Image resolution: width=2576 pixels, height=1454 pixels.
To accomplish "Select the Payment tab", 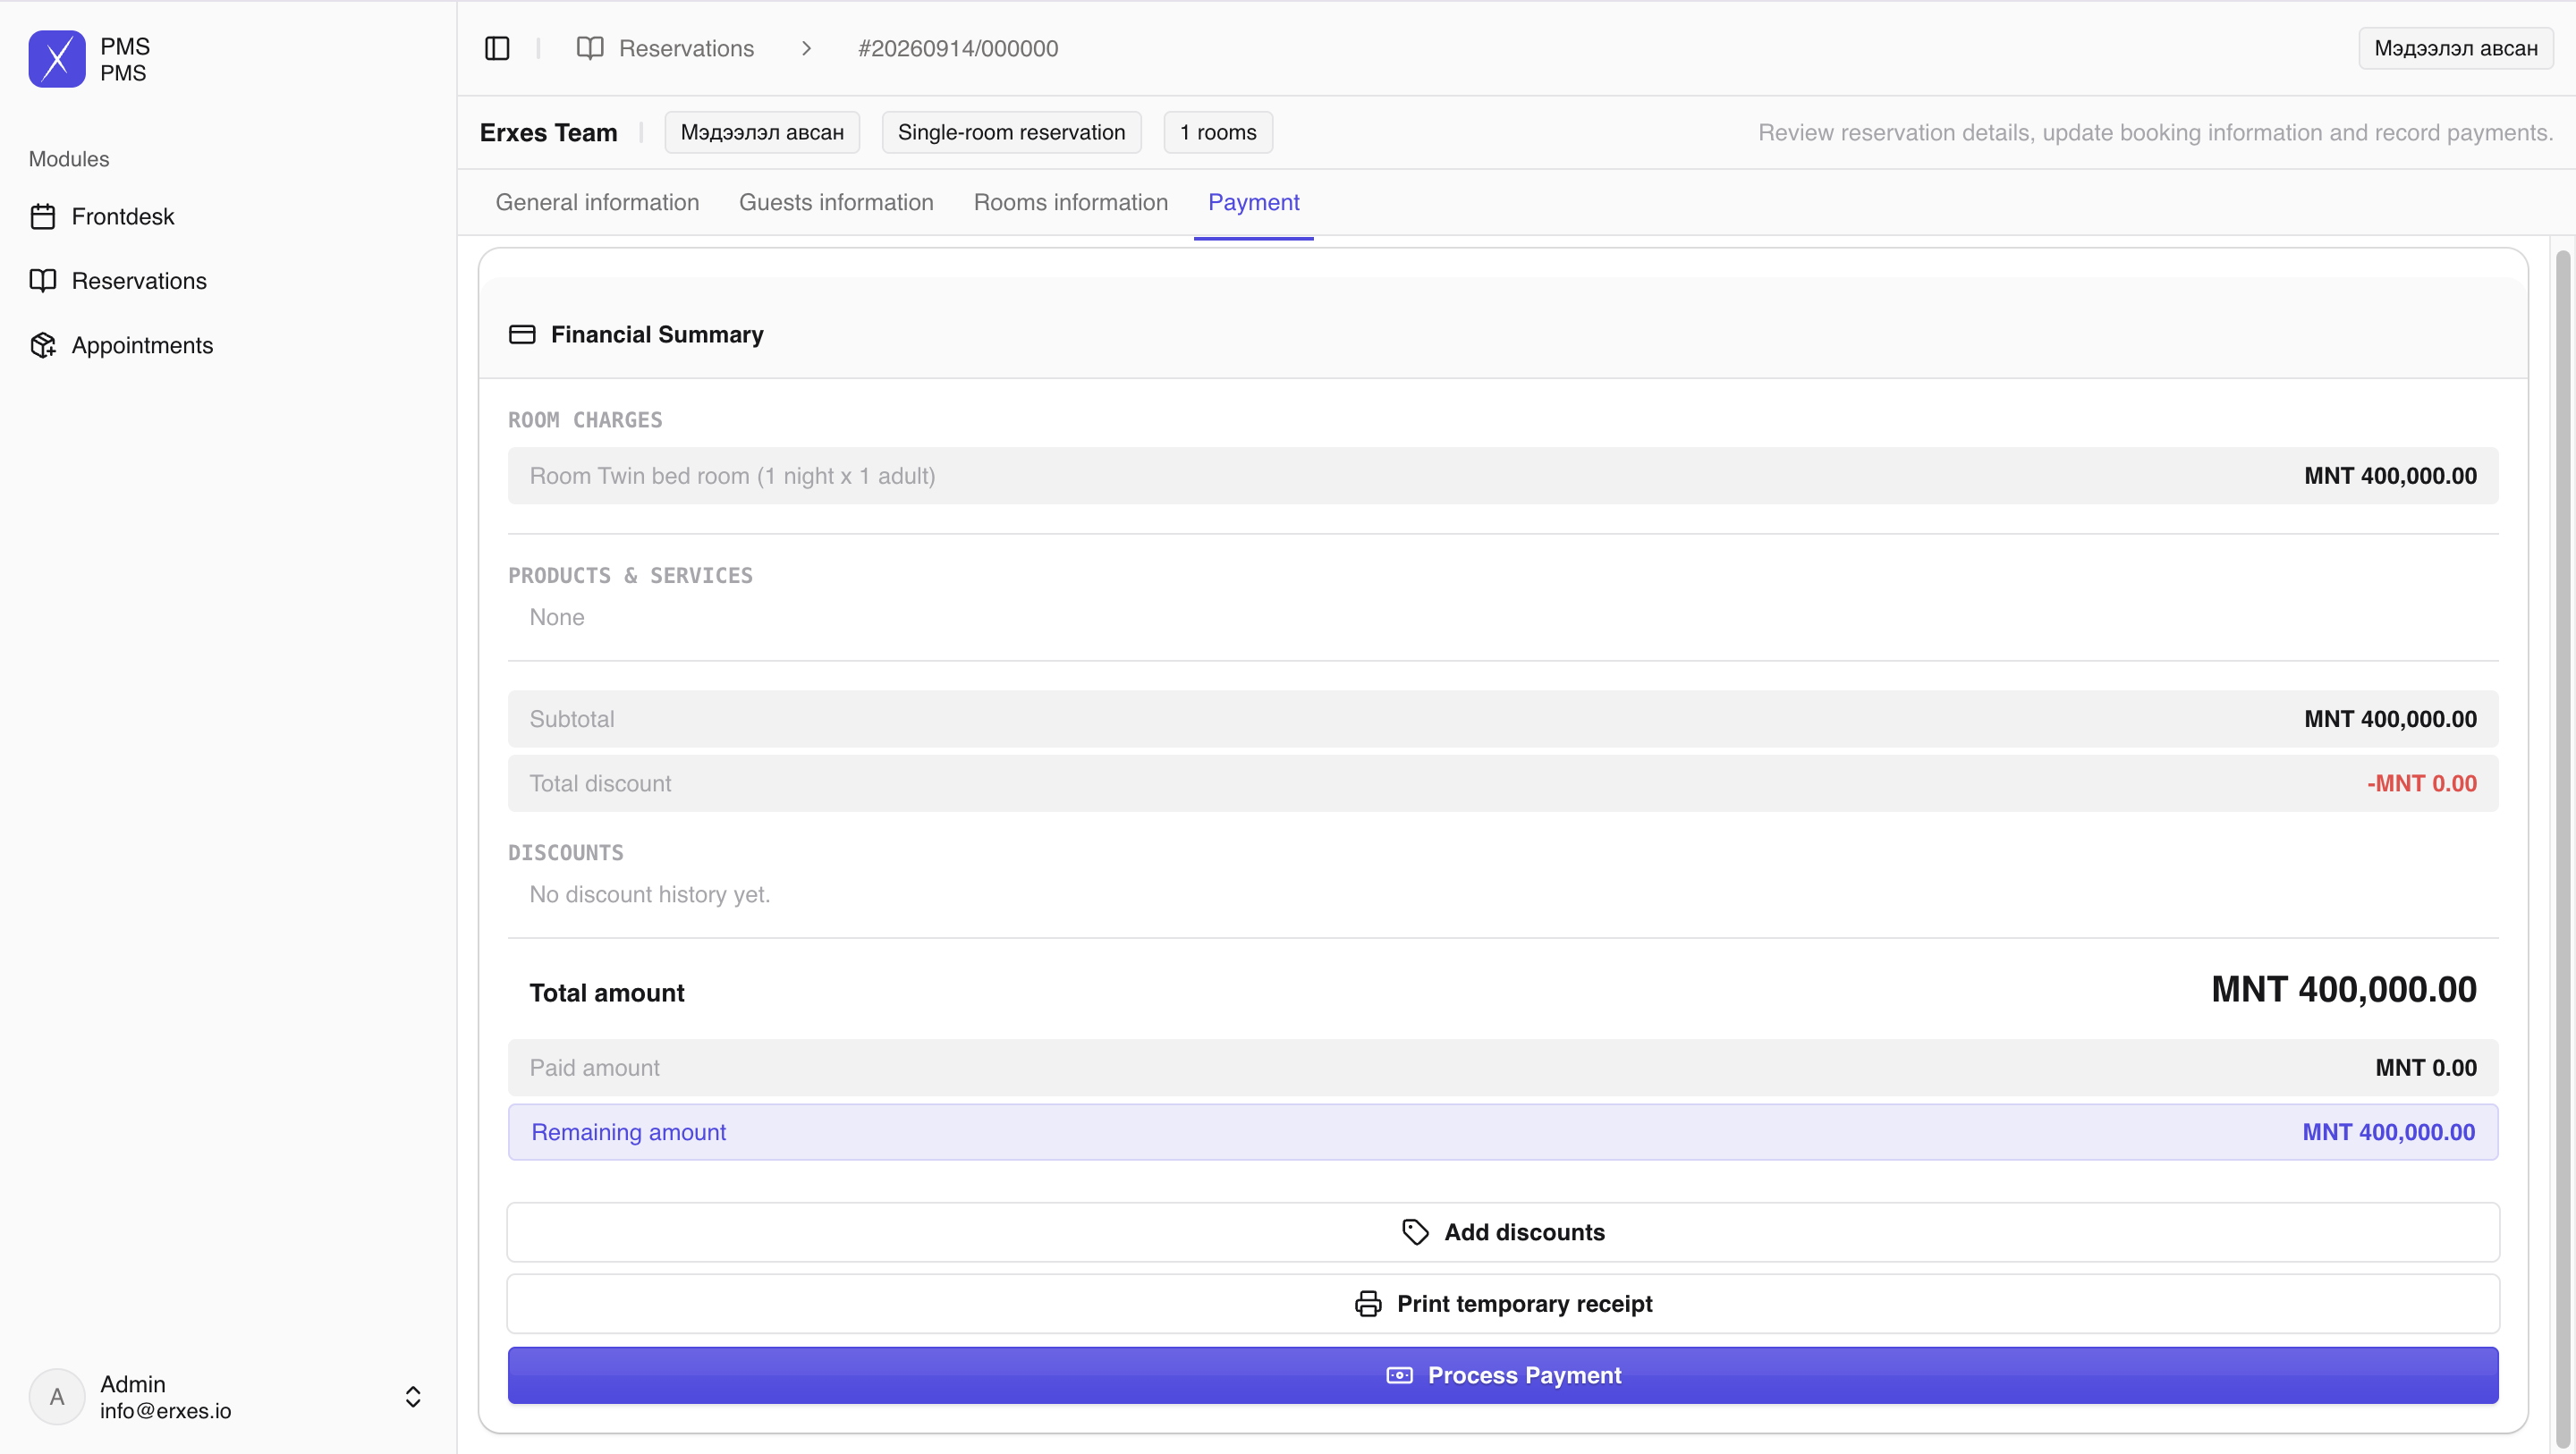I will tap(1253, 202).
